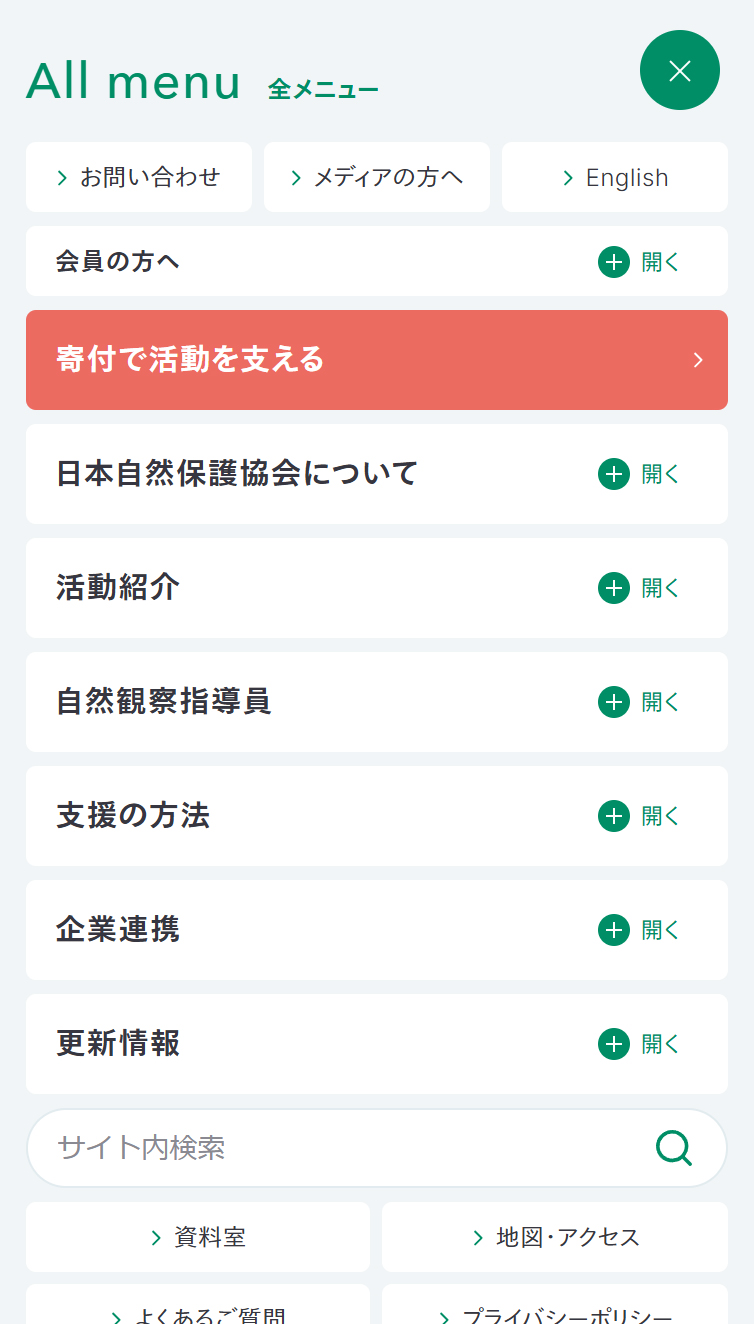754x1324 pixels.
Task: Expand the 更新情報 section via 開く
Action: point(660,1044)
